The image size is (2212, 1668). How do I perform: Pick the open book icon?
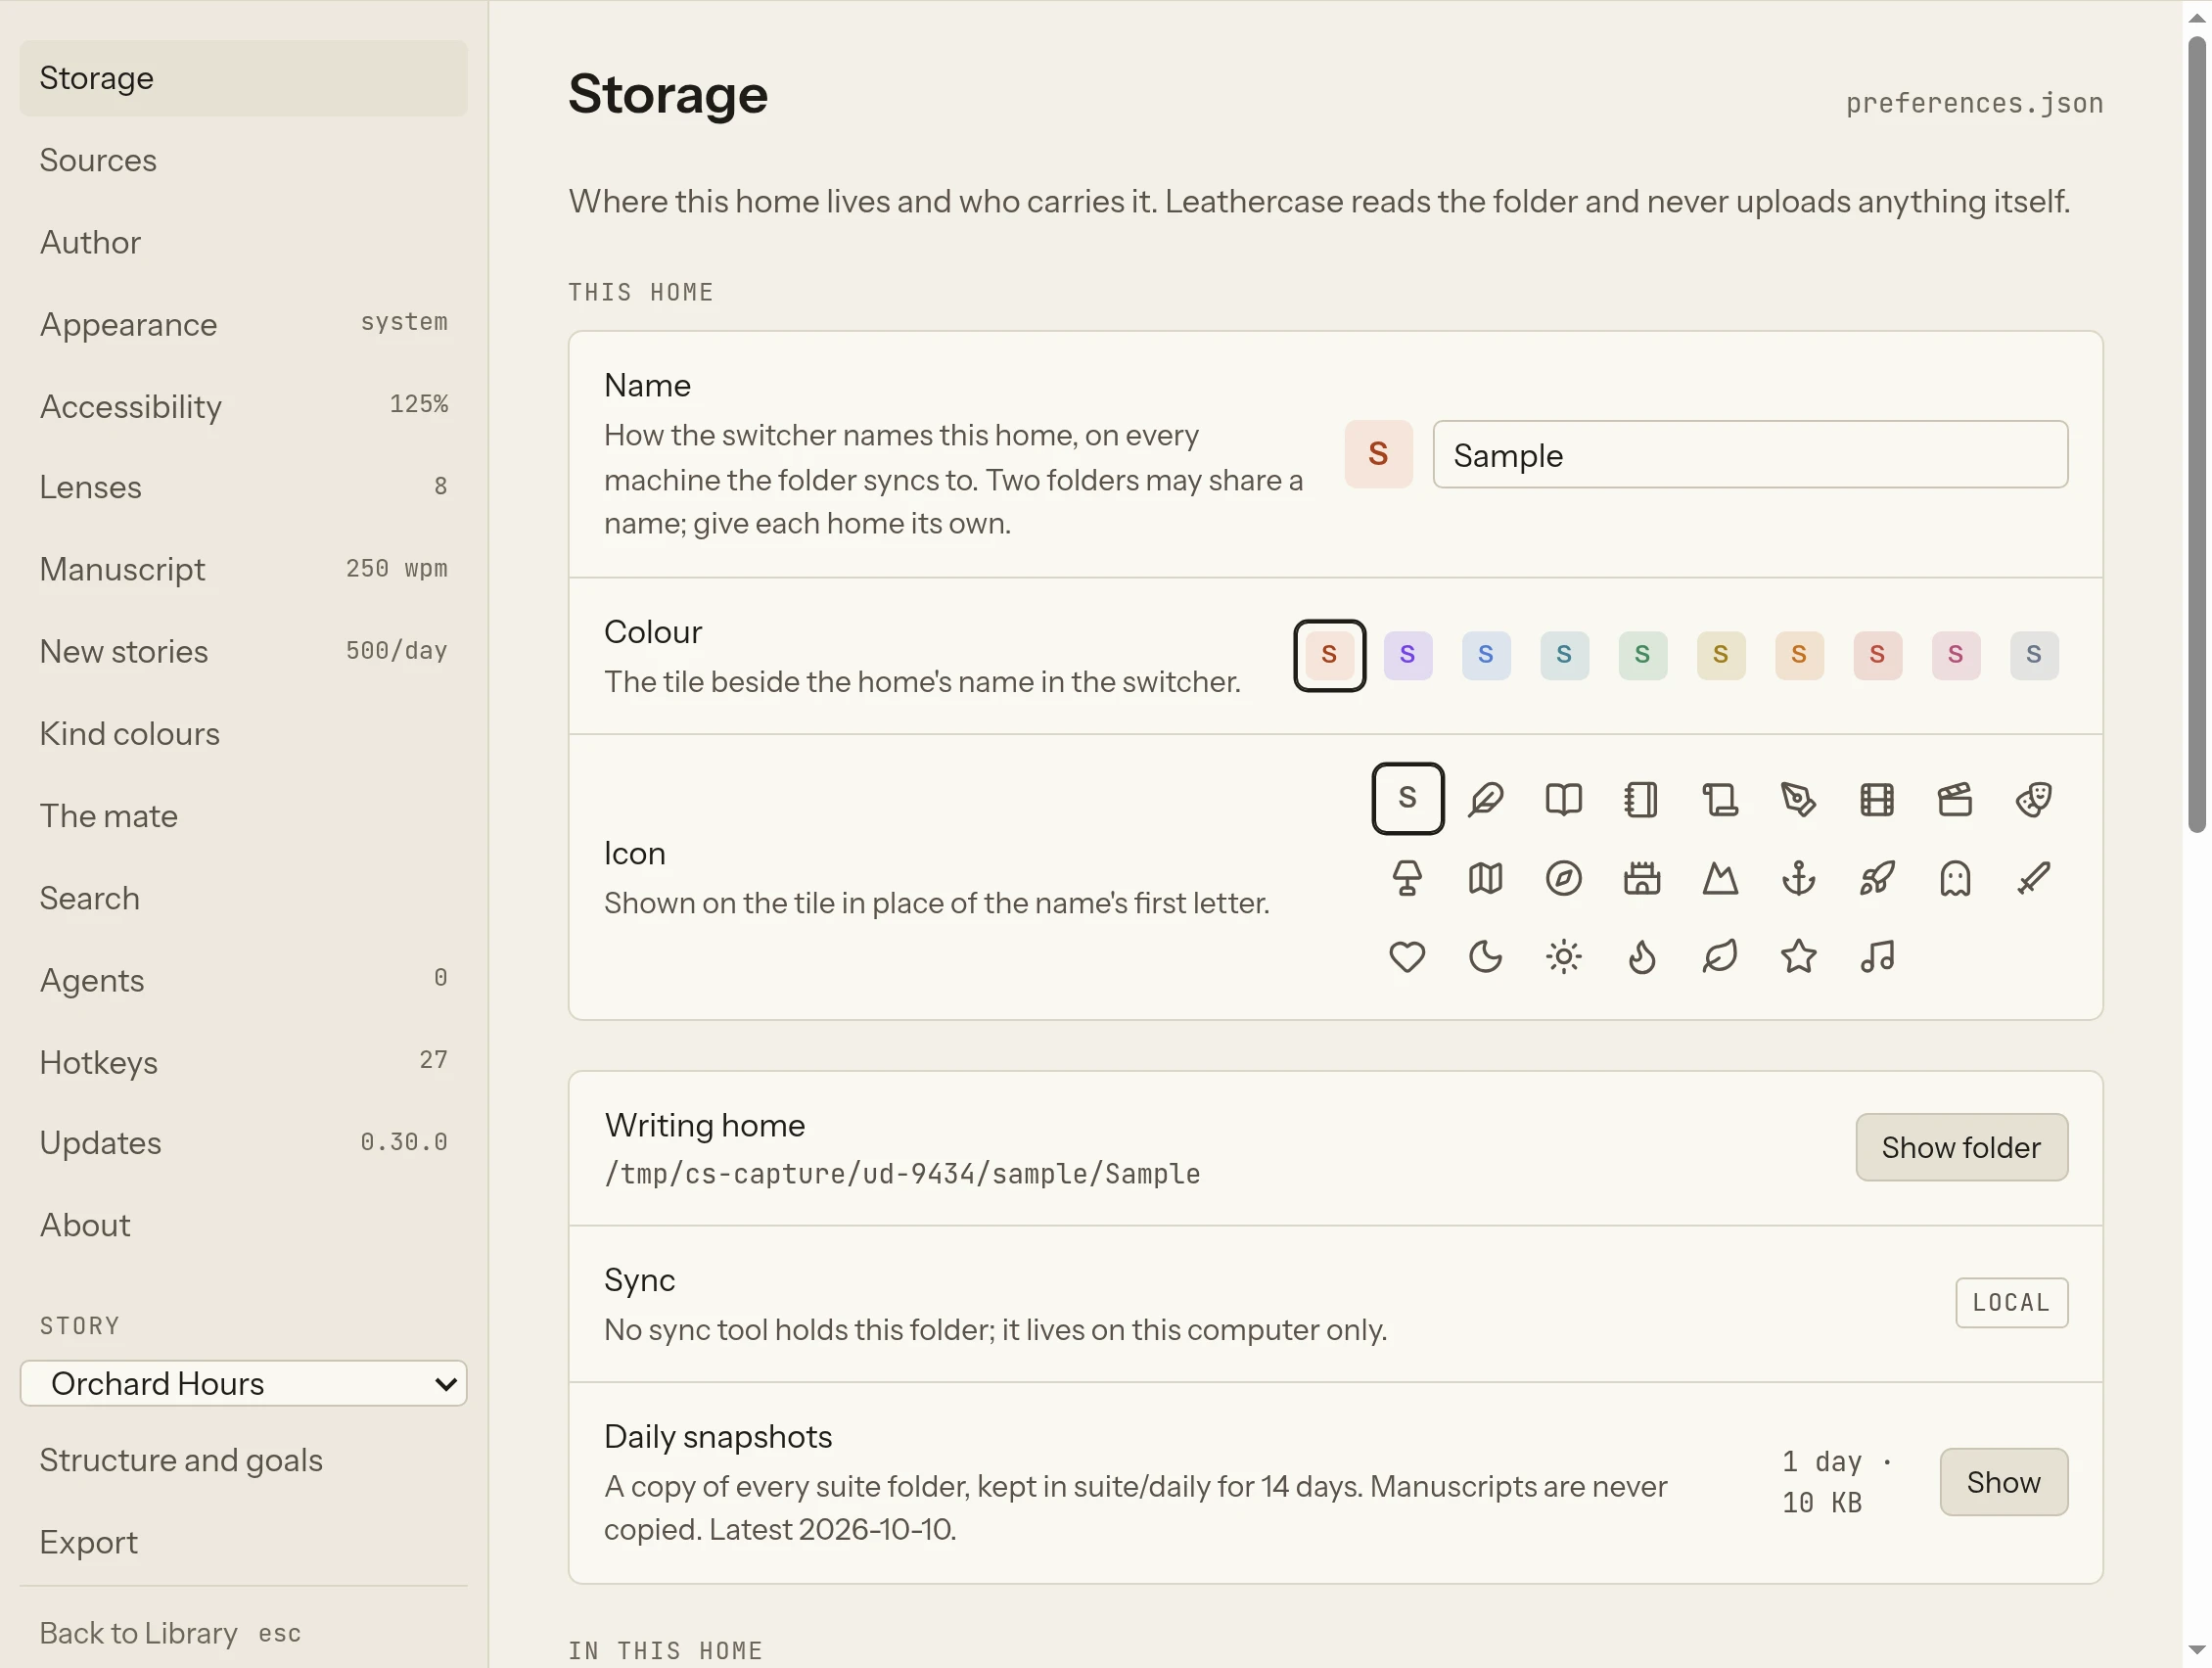pos(1563,798)
